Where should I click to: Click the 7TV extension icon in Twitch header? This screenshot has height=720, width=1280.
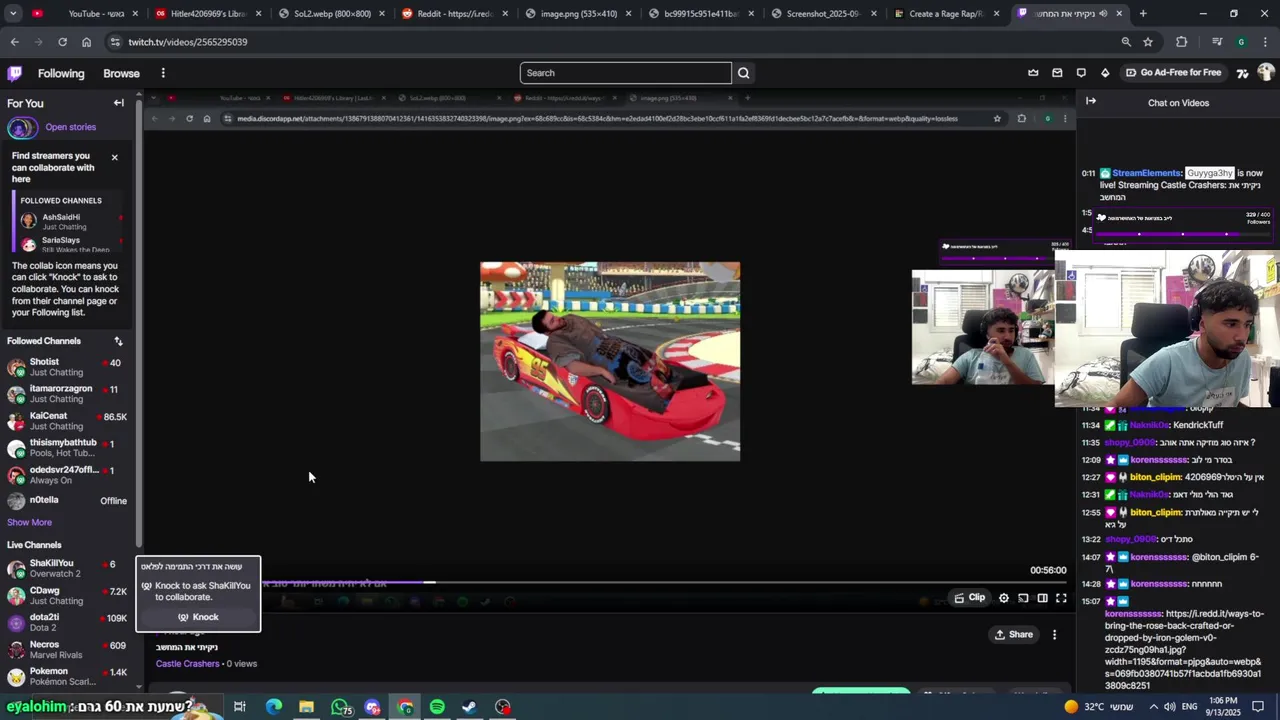pyautogui.click(x=1242, y=73)
